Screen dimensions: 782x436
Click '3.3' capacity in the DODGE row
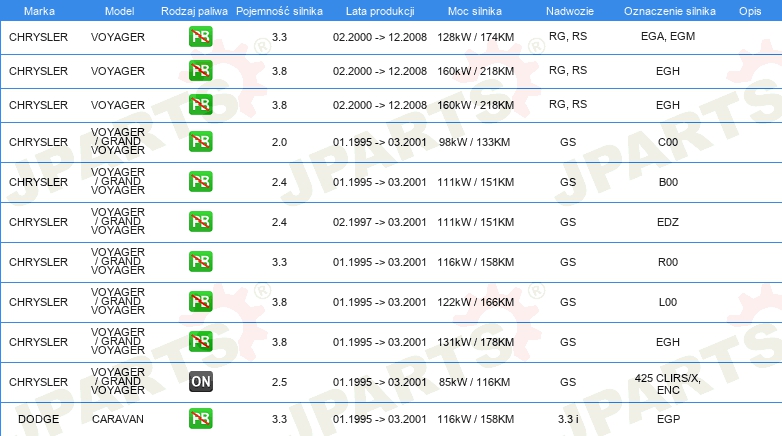pos(279,419)
